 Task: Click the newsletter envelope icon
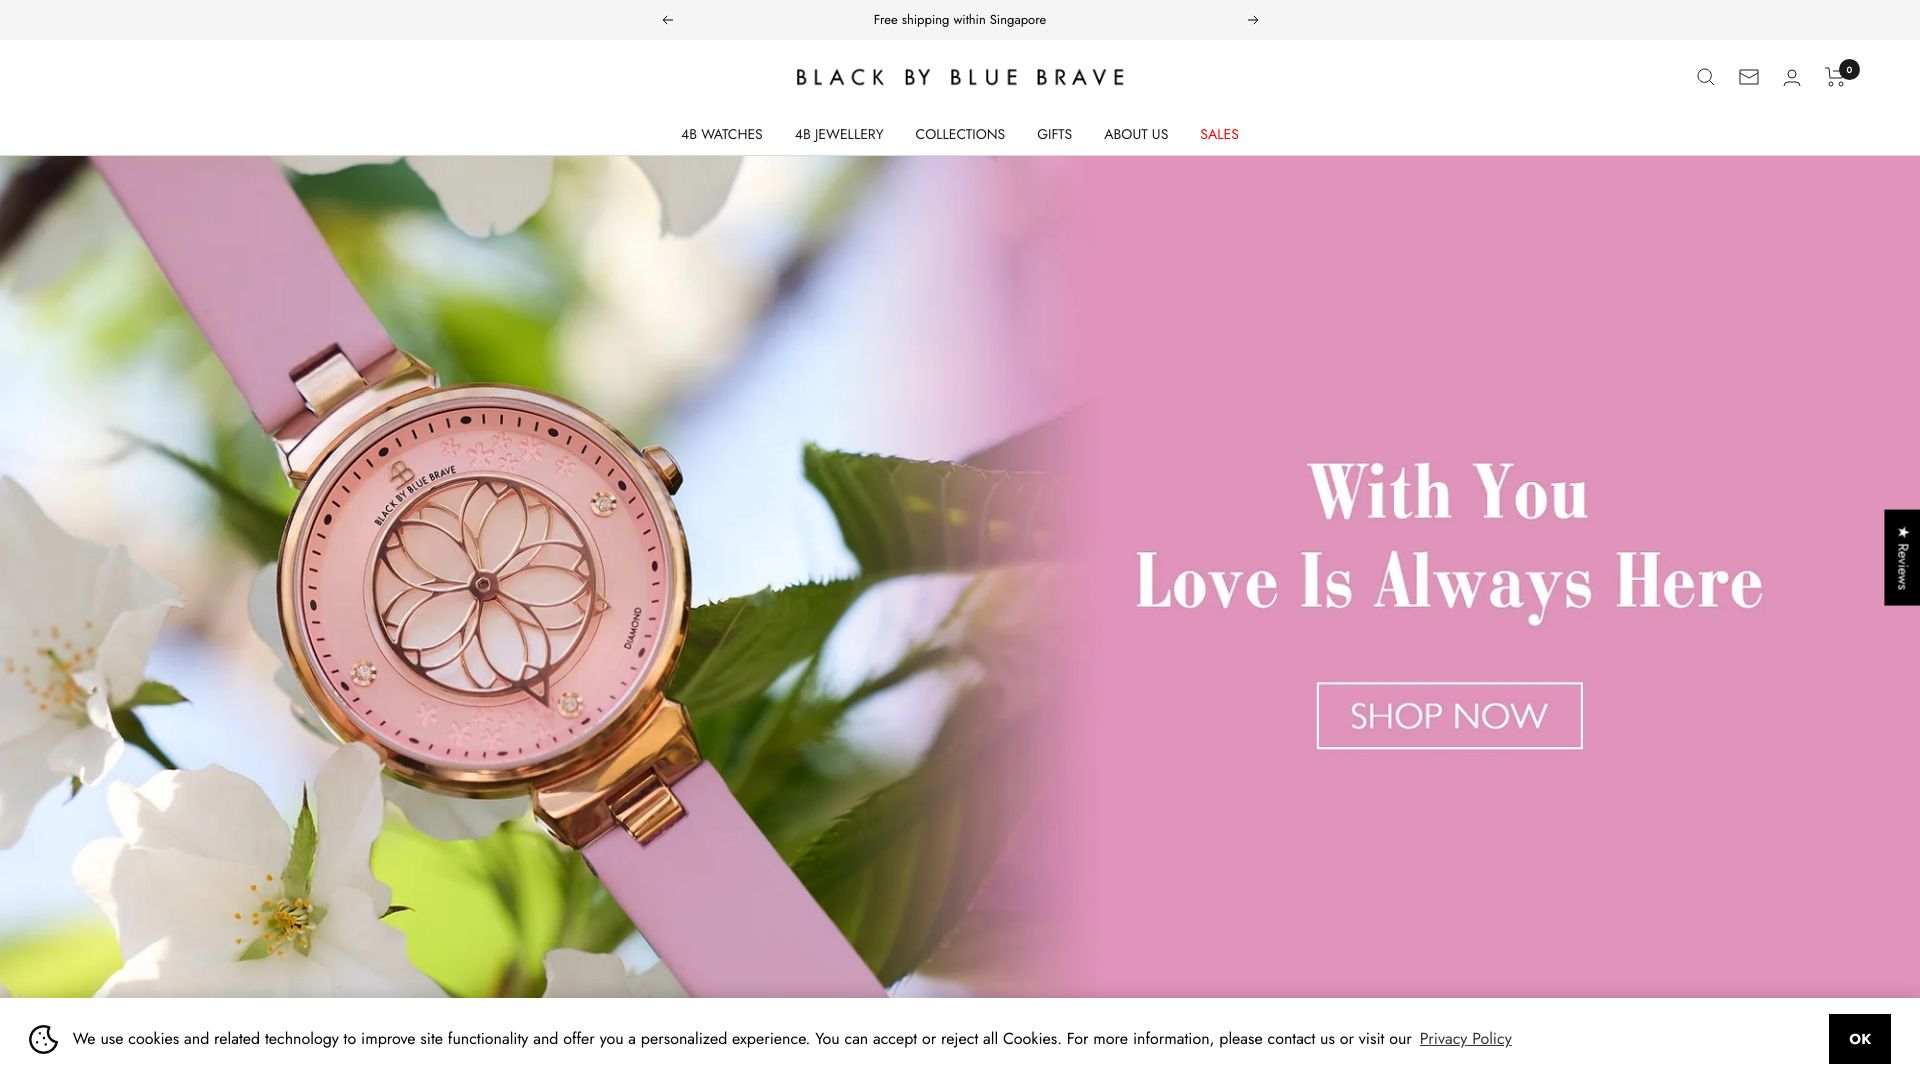point(1748,77)
